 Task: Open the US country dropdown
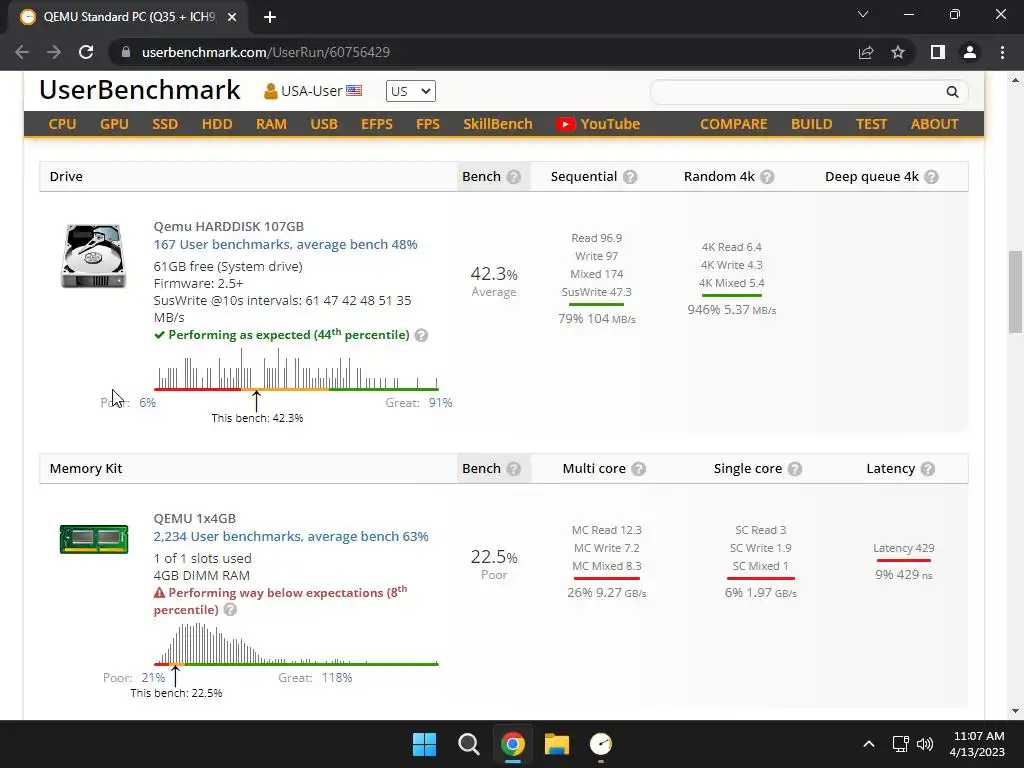tap(410, 91)
